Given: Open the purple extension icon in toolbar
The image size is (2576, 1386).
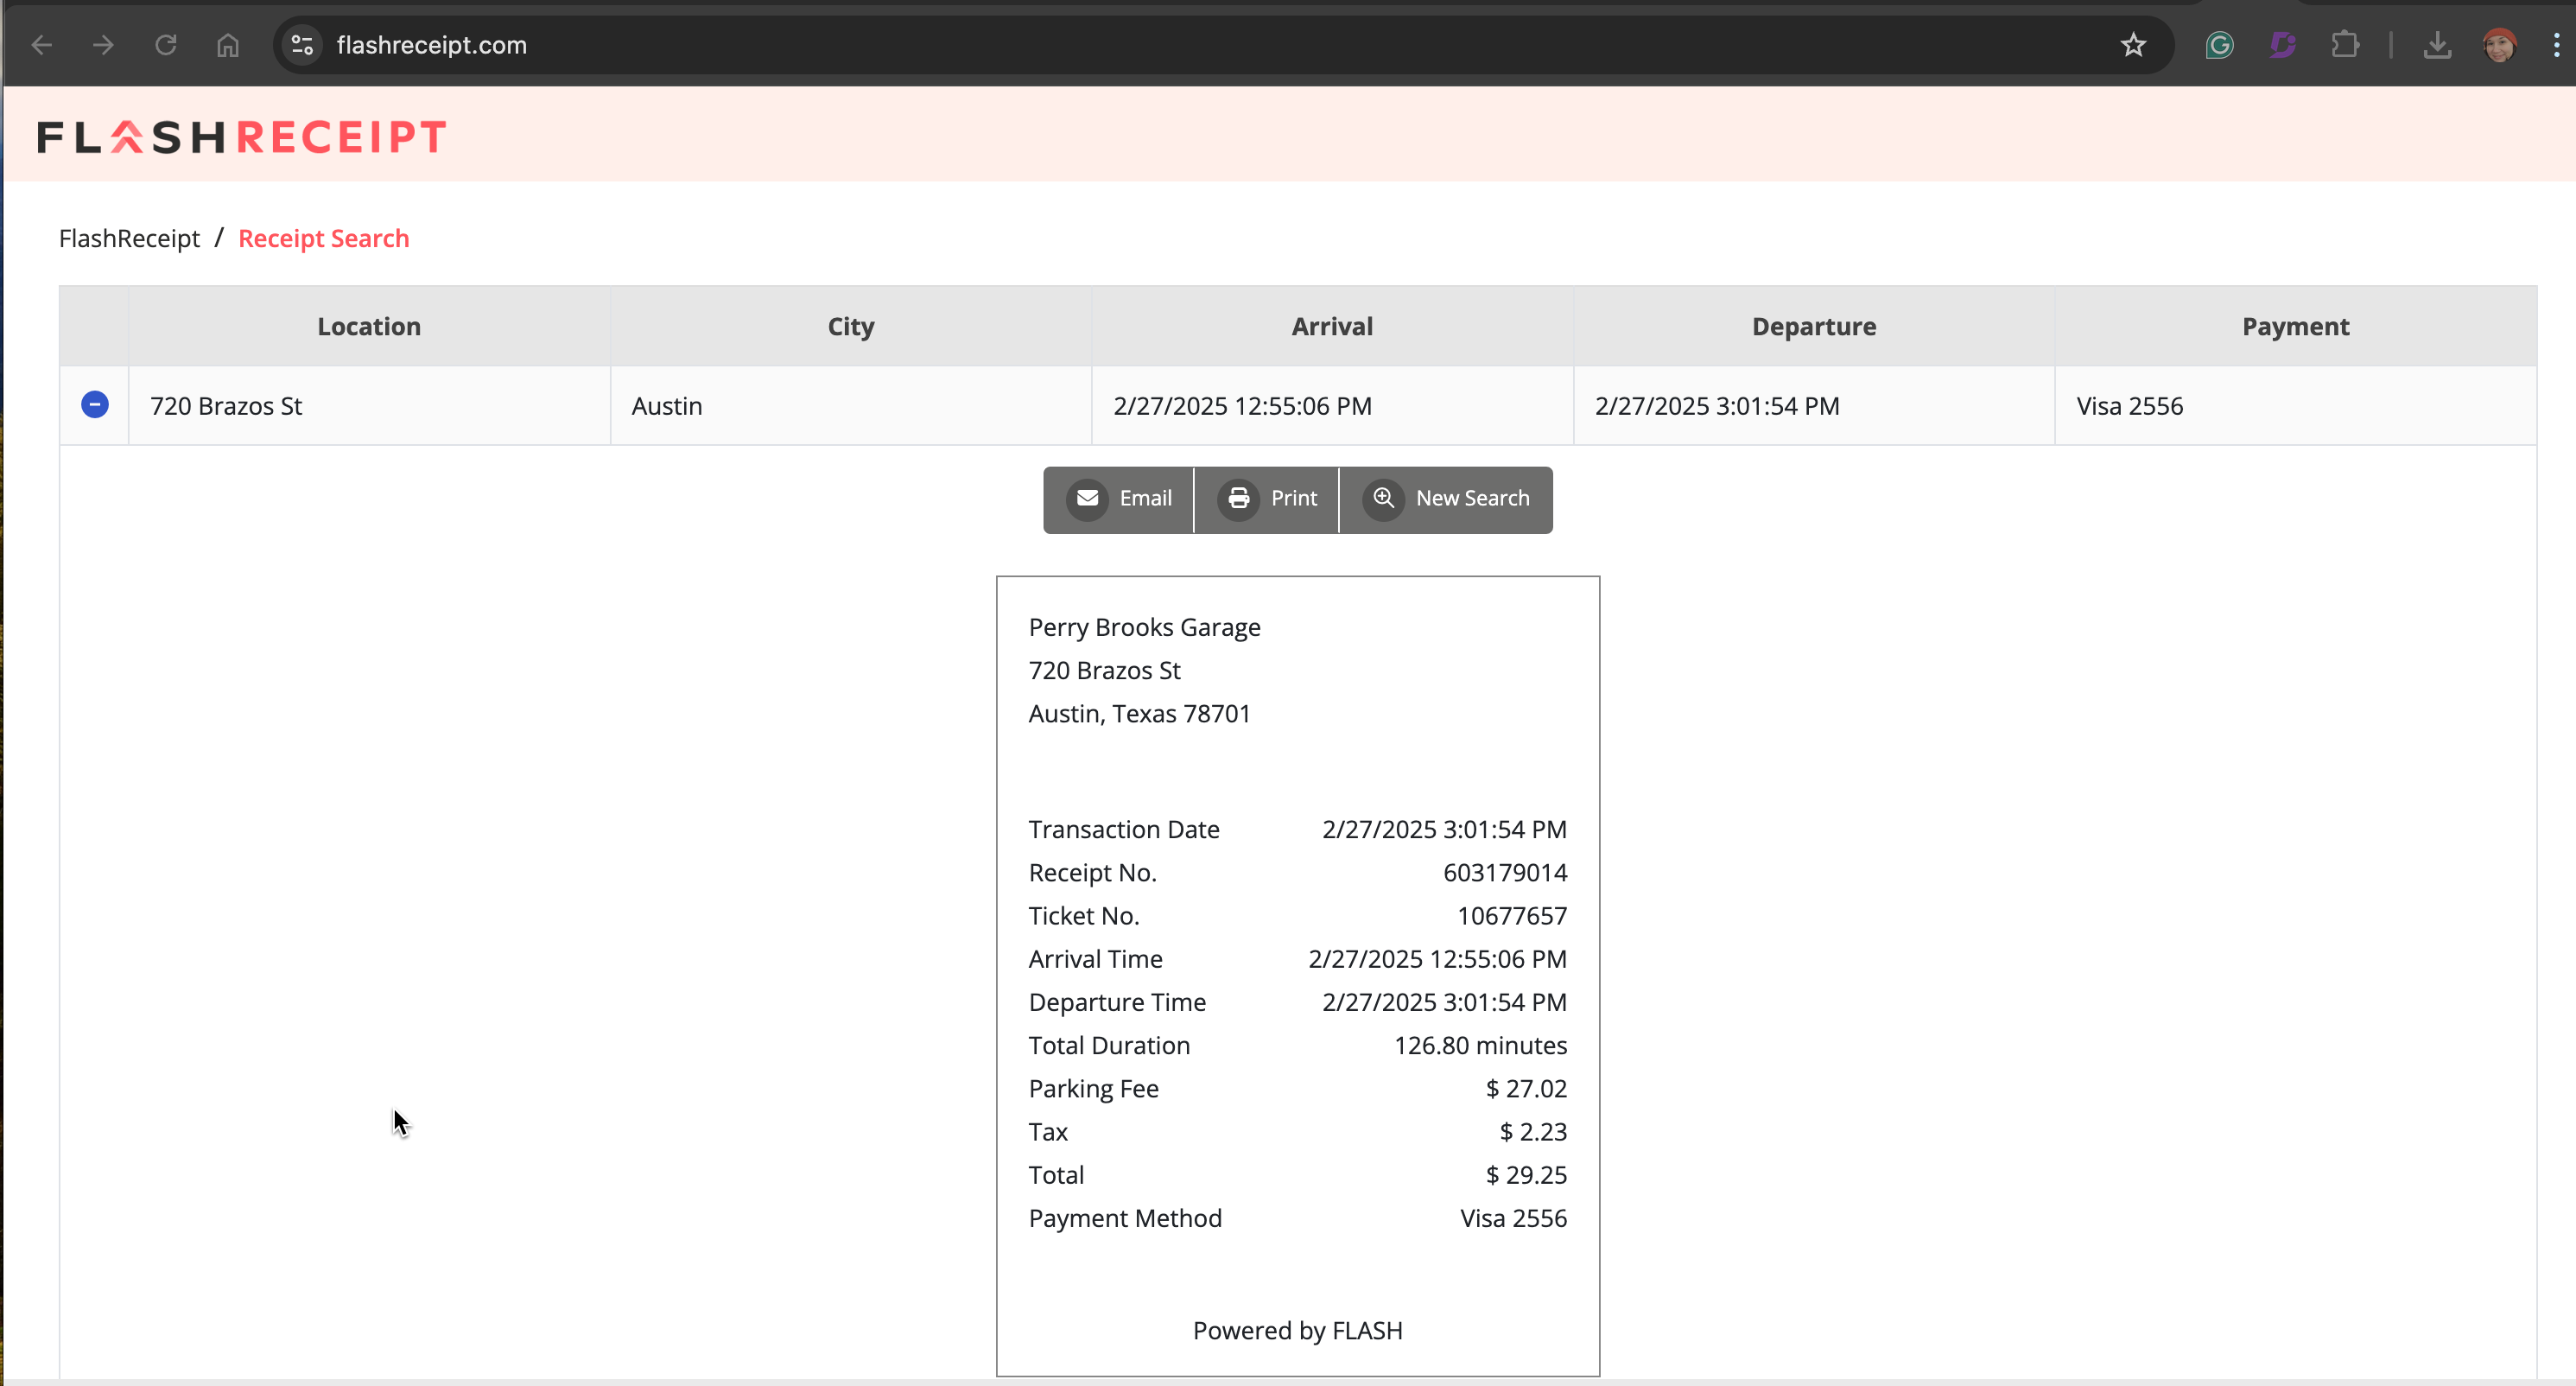Looking at the screenshot, I should pos(2282,45).
